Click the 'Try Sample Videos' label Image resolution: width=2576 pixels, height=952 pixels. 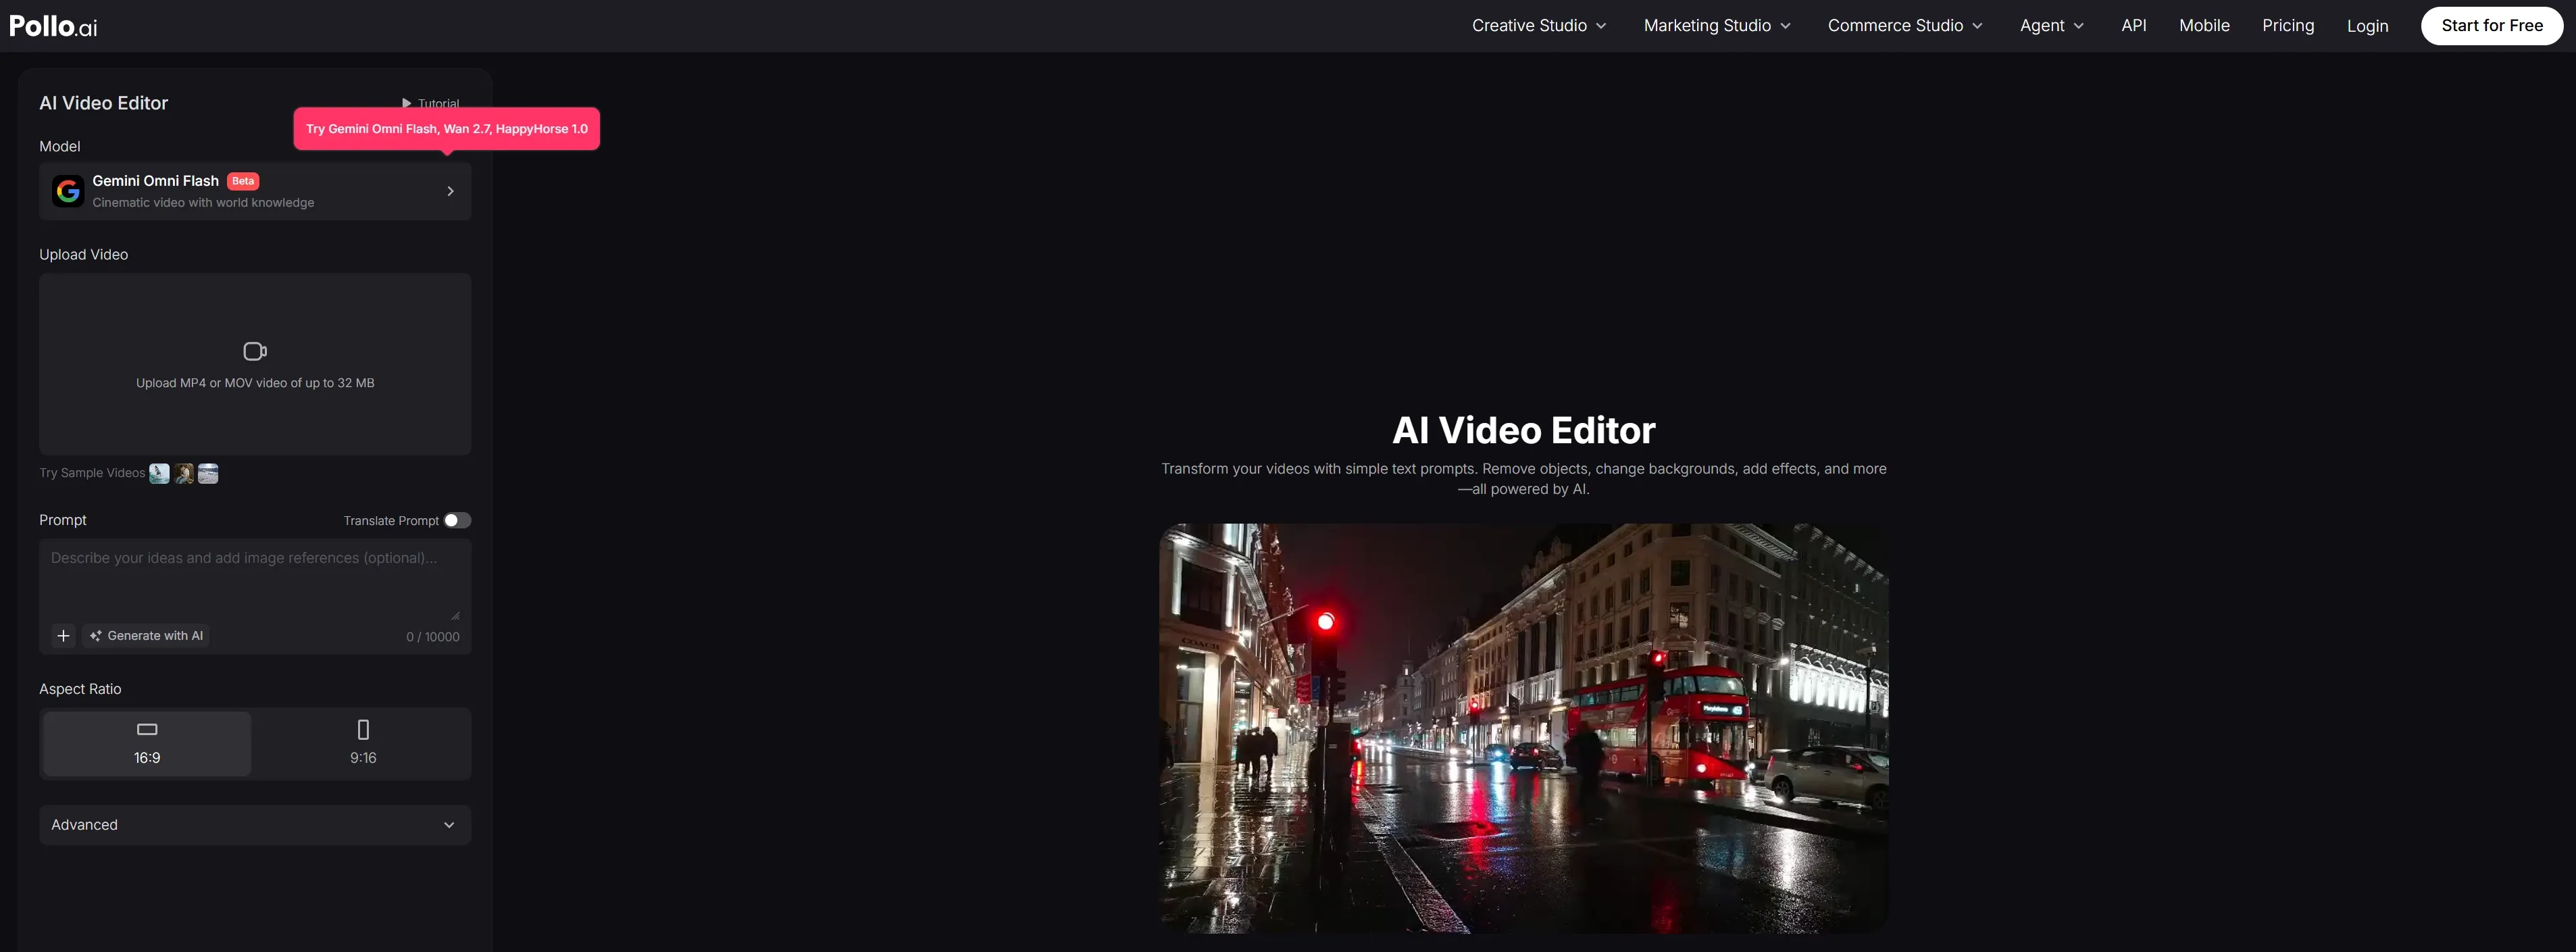click(x=92, y=473)
